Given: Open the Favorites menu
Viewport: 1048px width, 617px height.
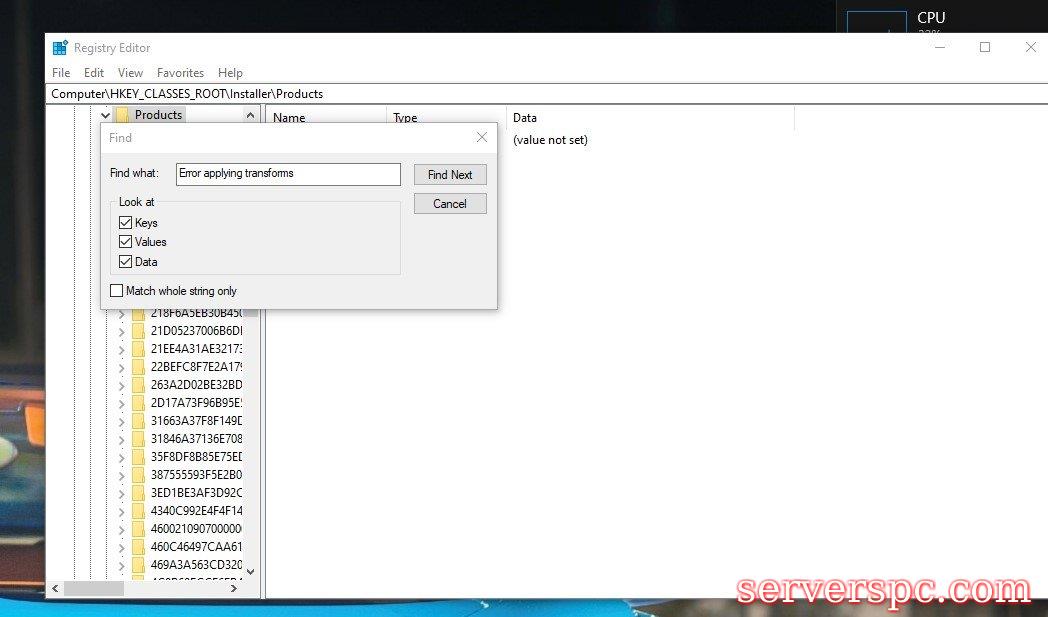Looking at the screenshot, I should coord(180,73).
